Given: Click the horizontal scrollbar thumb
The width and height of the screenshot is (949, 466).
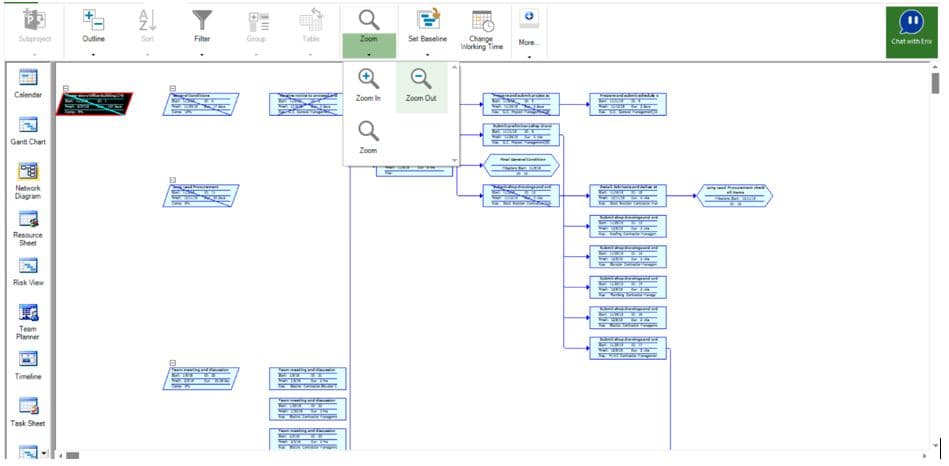Looking at the screenshot, I should tap(73, 455).
